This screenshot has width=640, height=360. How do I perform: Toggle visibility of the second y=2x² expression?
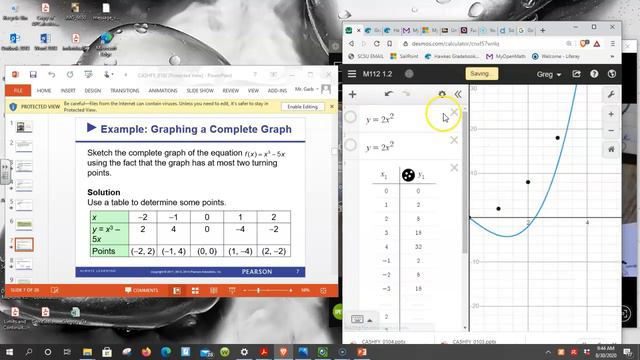(x=350, y=144)
